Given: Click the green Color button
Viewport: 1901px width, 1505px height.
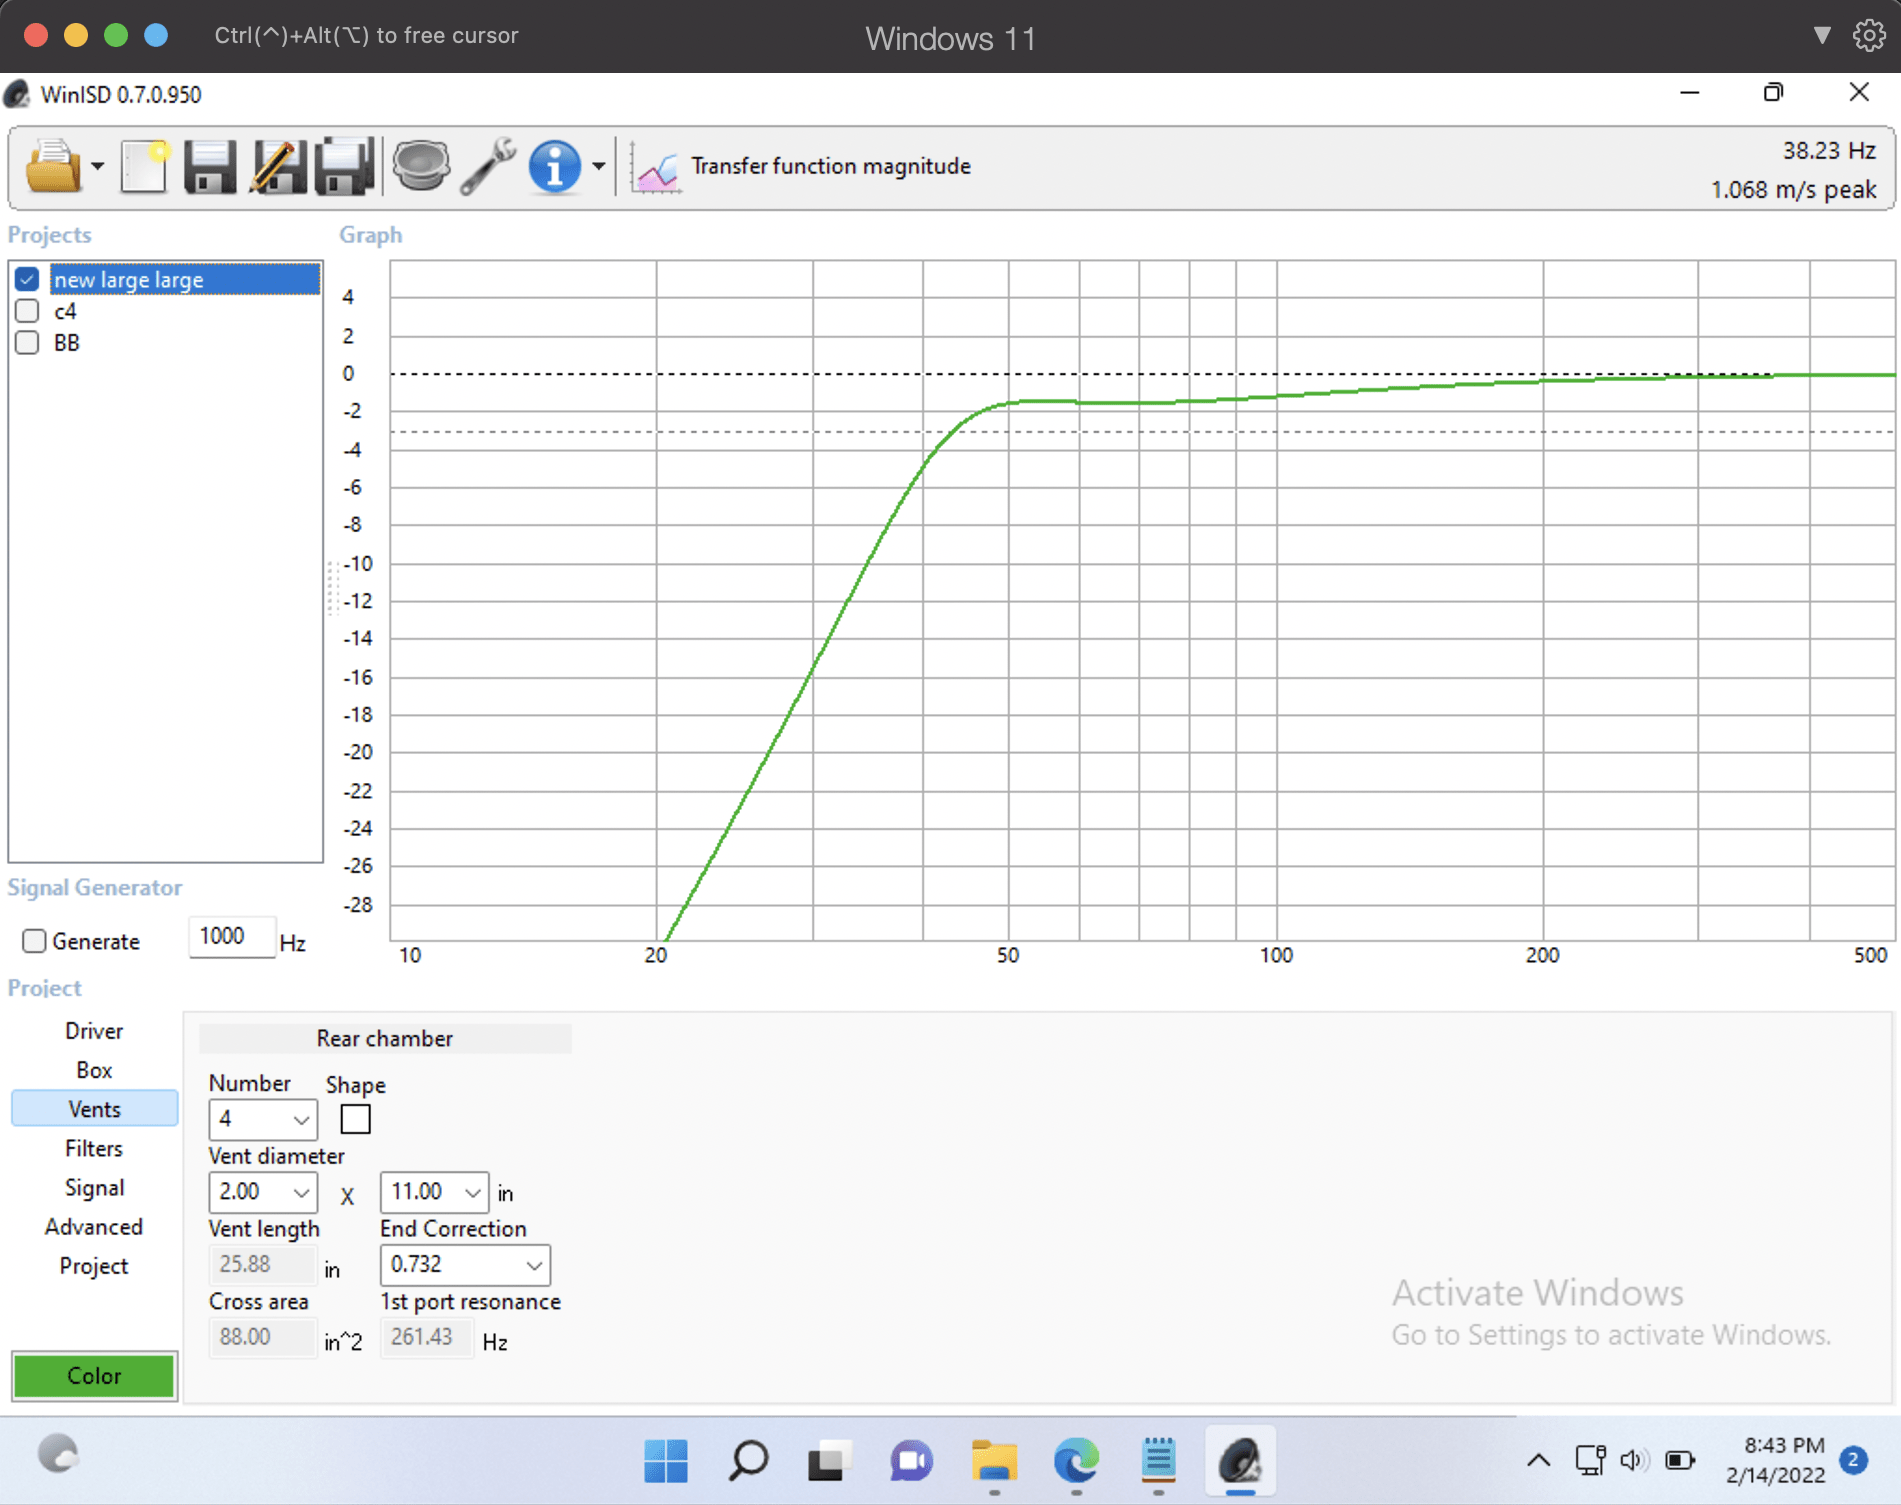Looking at the screenshot, I should click(x=94, y=1376).
